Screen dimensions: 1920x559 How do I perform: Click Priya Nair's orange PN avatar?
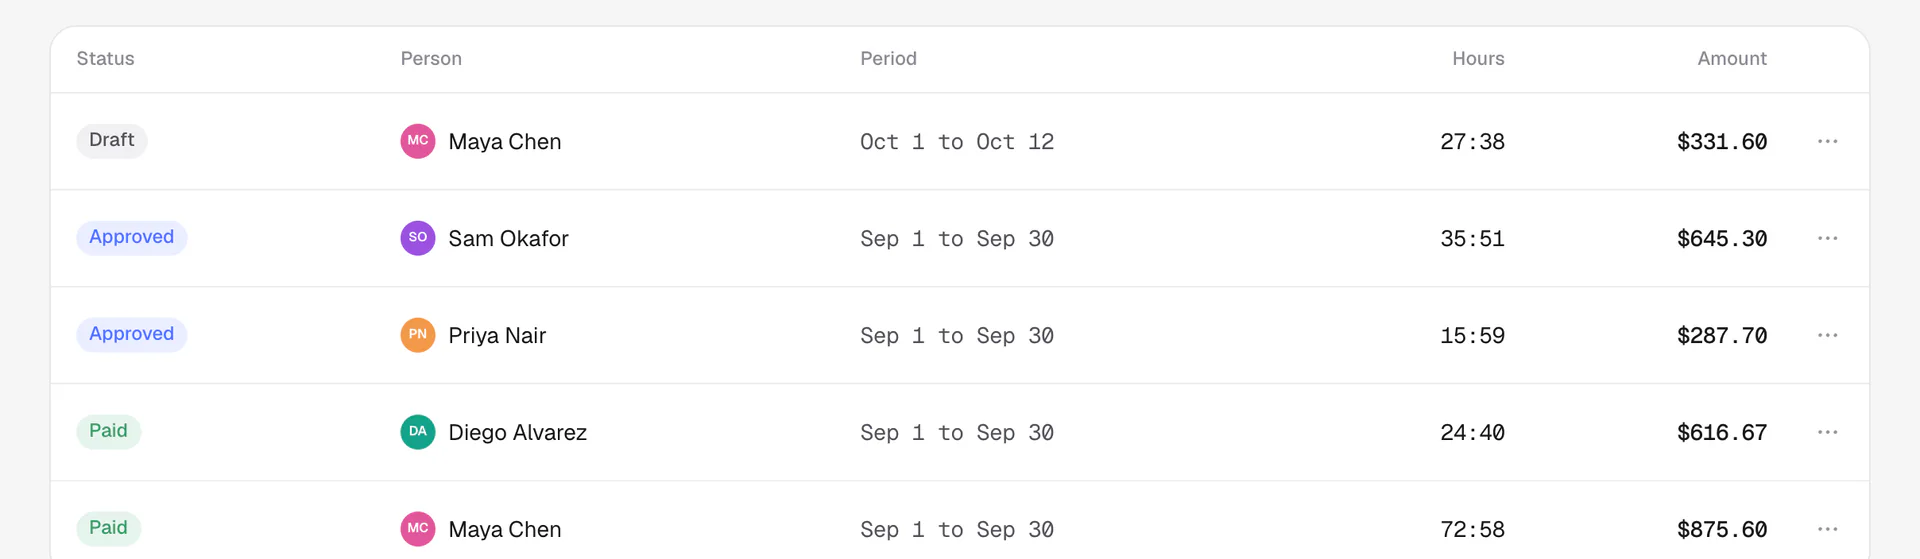[418, 335]
